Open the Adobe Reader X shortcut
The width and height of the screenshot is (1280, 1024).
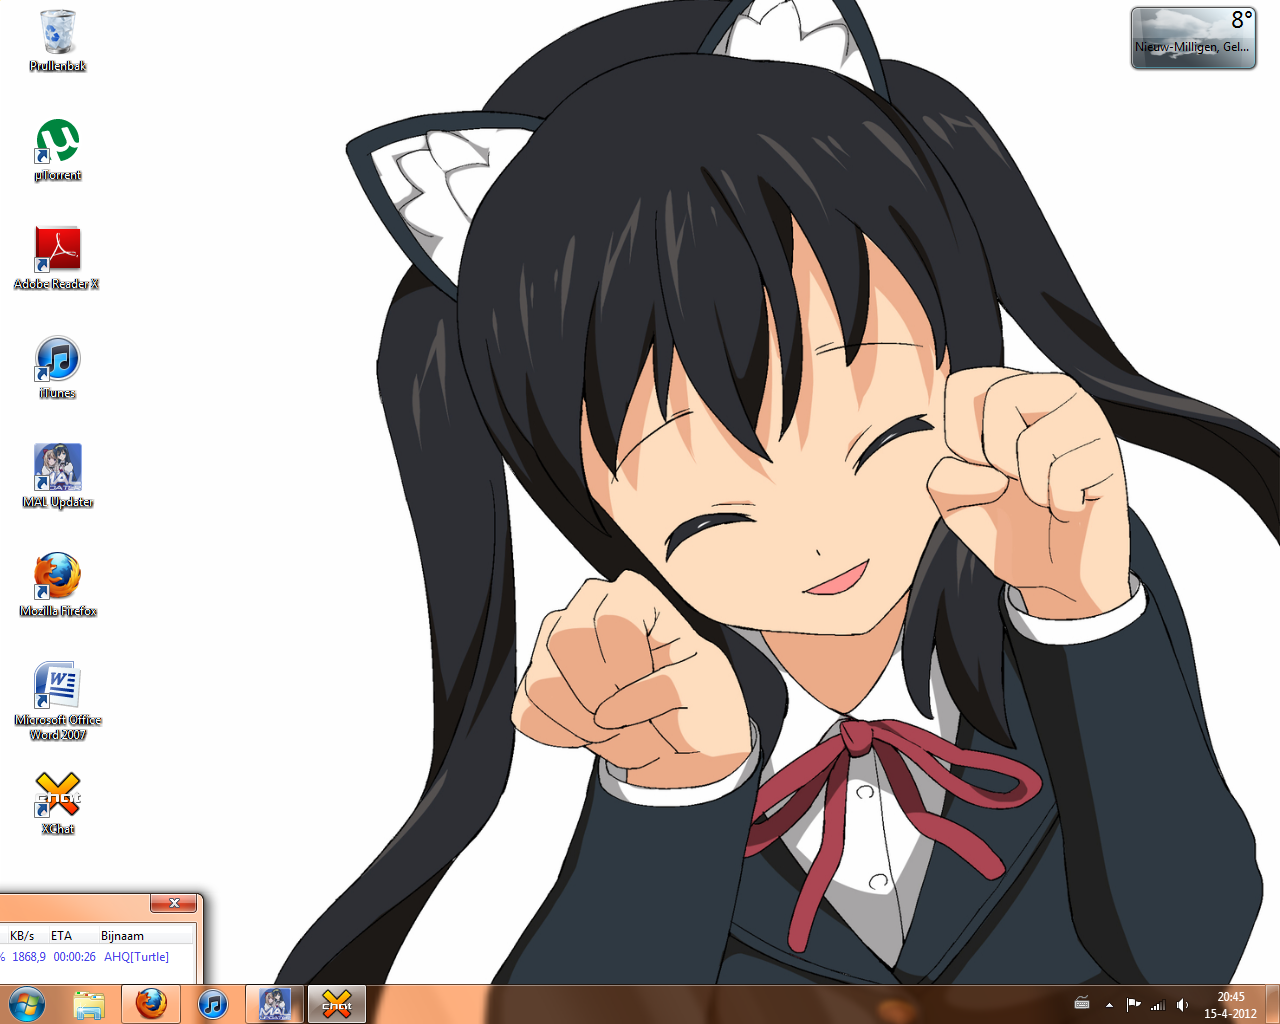[x=57, y=258]
